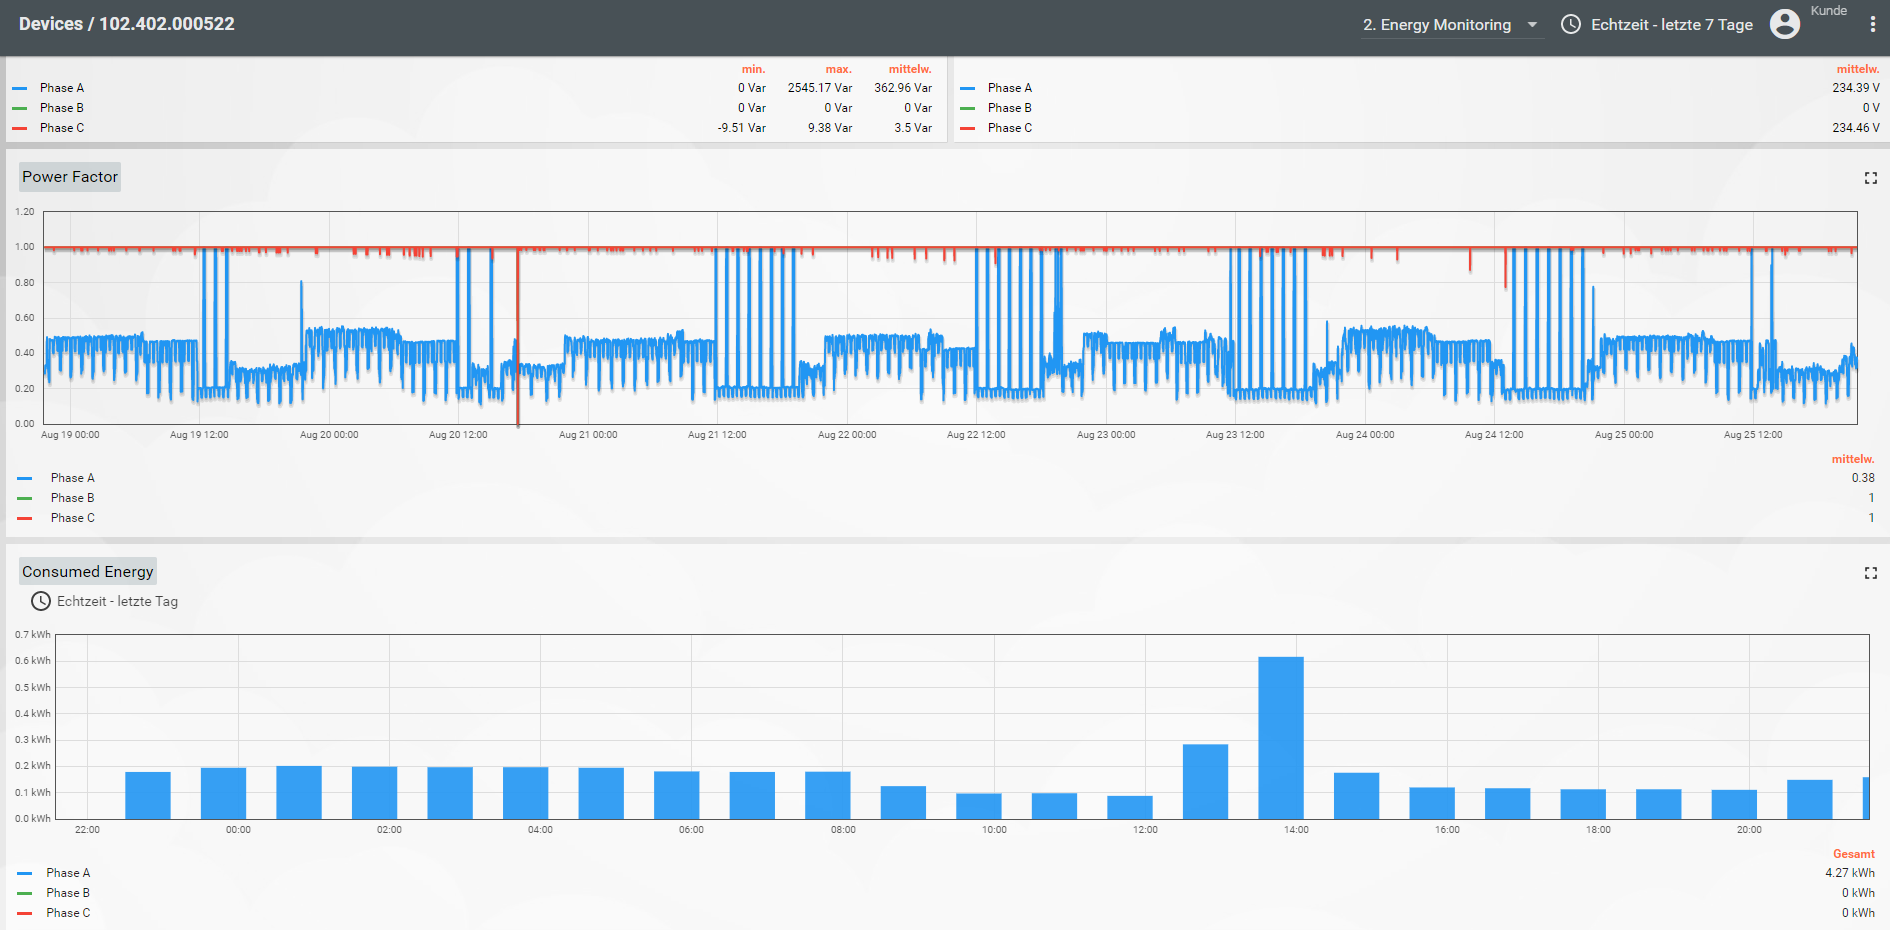This screenshot has height=930, width=1890.
Task: Click the Devices breadcrumb link
Action: [x=51, y=24]
